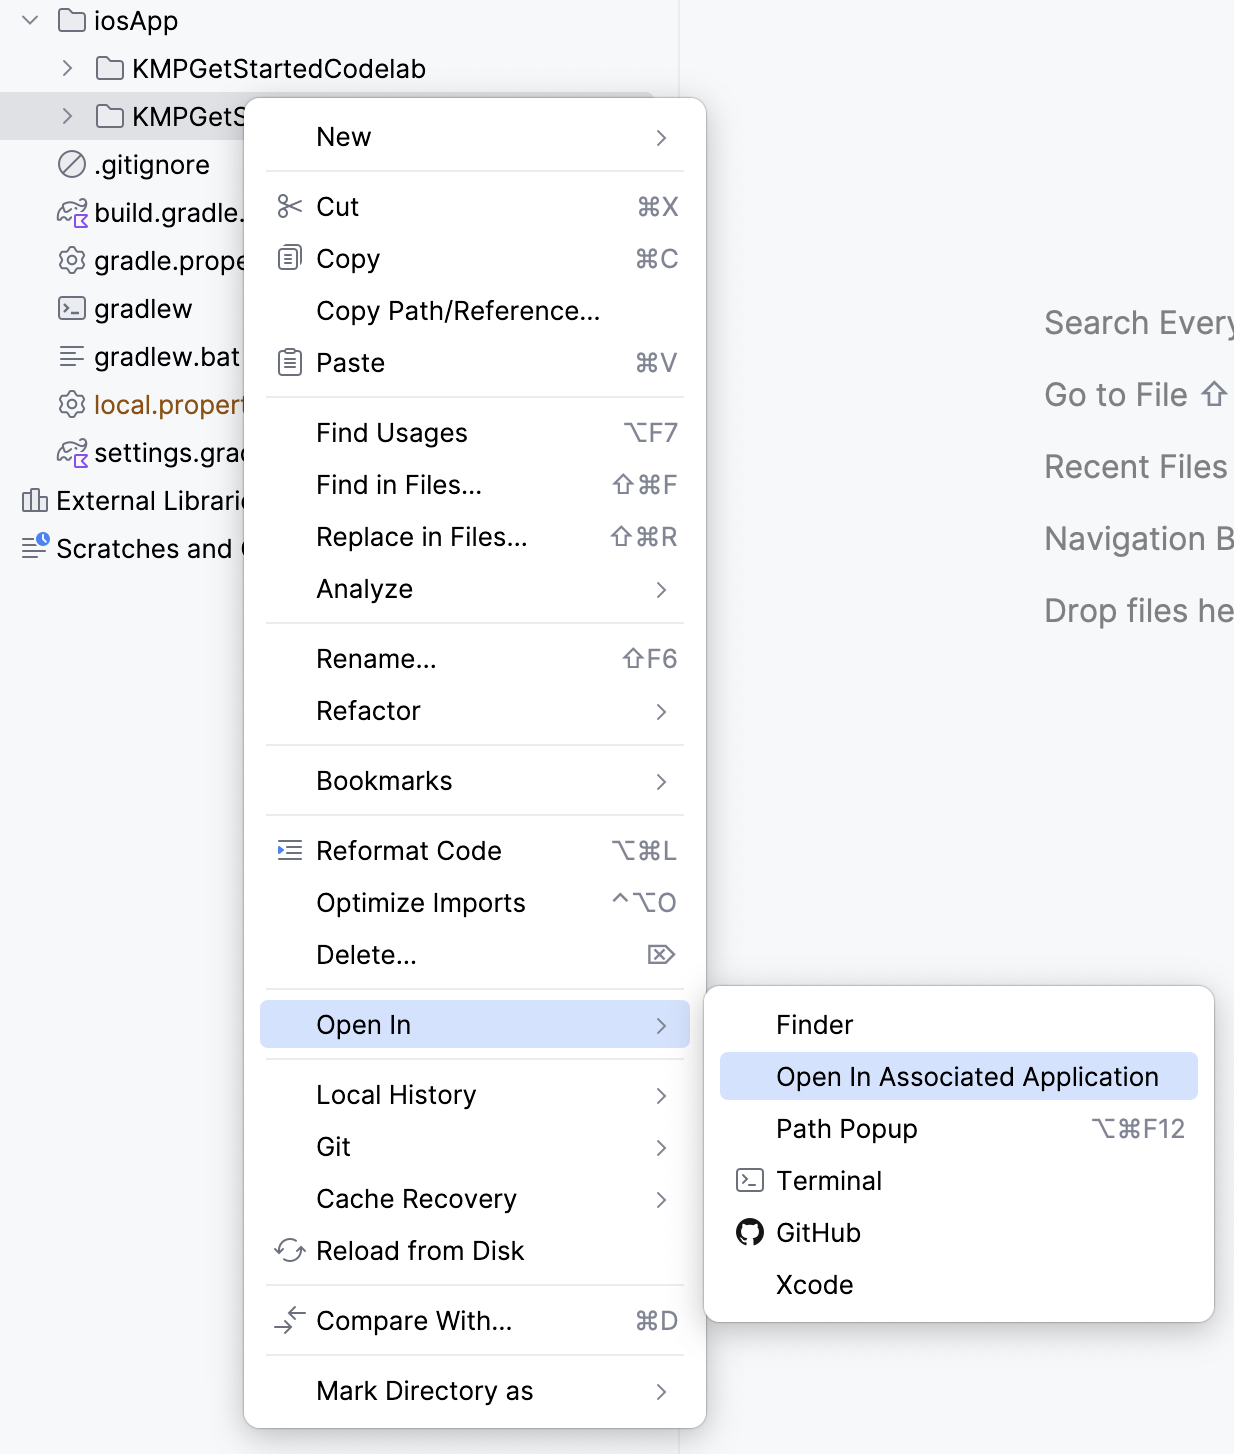Click the scissors icon next to Cut
1234x1454 pixels.
coord(290,206)
